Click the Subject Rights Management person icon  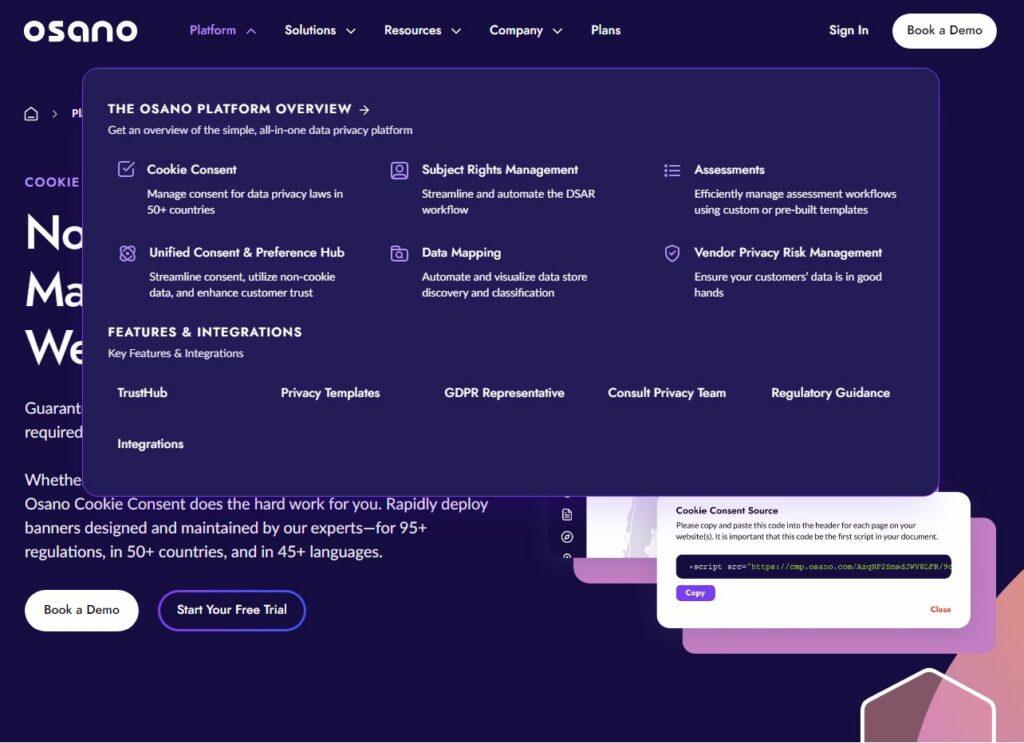400,170
